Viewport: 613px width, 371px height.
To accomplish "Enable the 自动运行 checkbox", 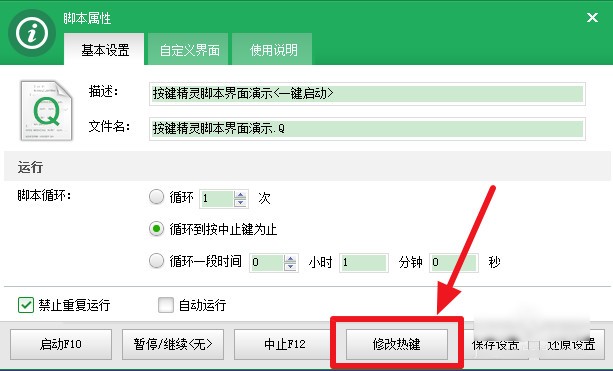I will 166,305.
